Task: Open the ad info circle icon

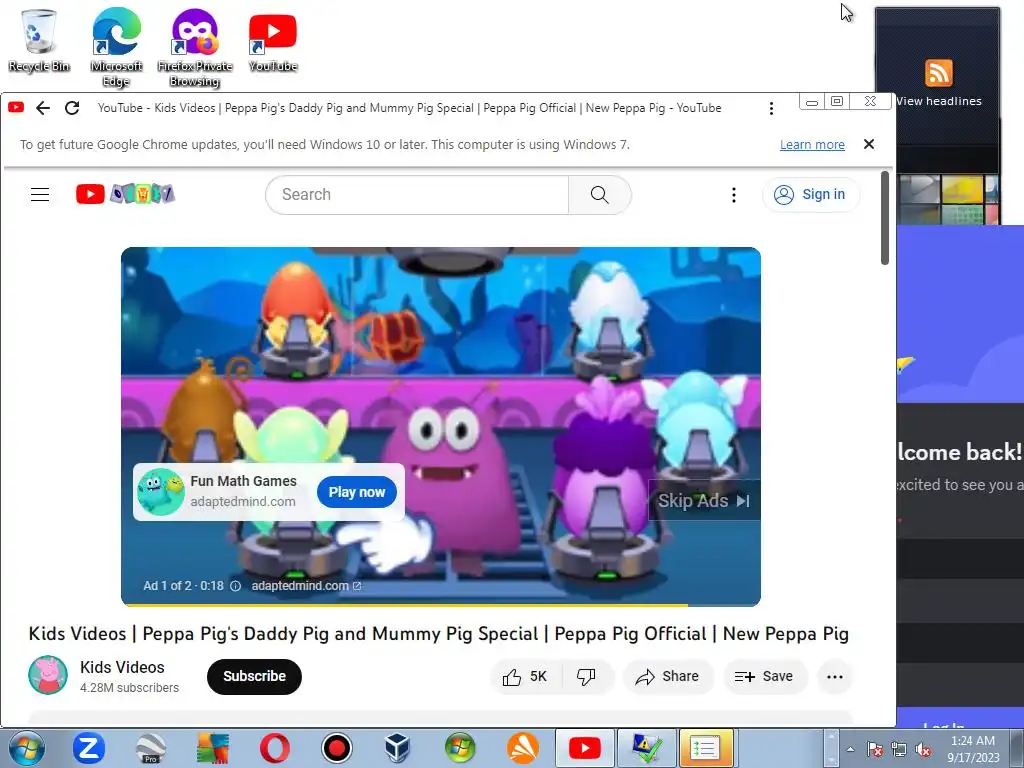Action: coord(235,586)
